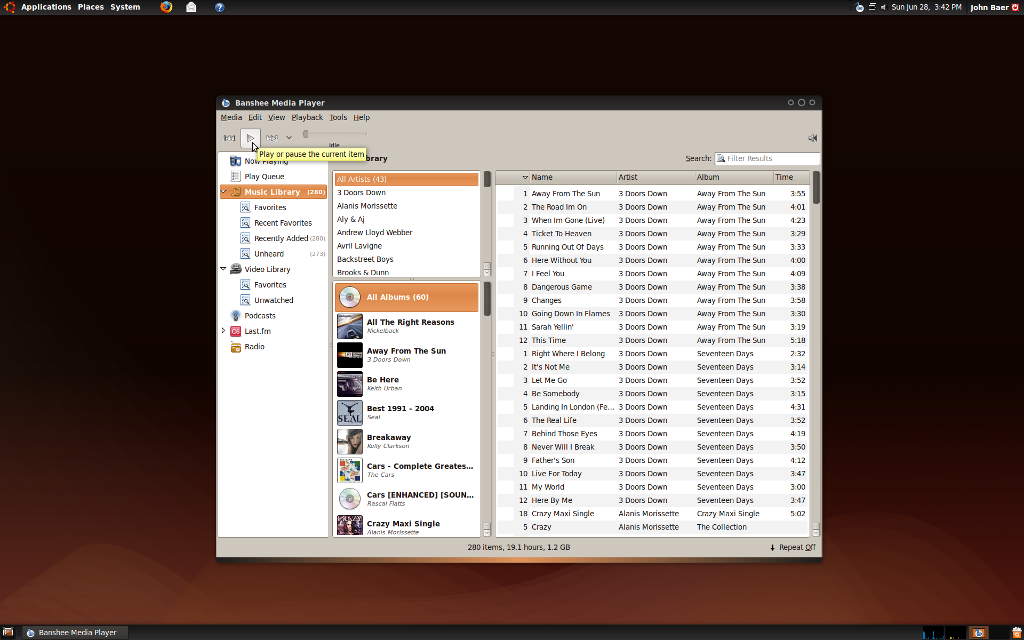Open the Places menu in top panel
Viewport: 1024px width, 640px height.
91,7
